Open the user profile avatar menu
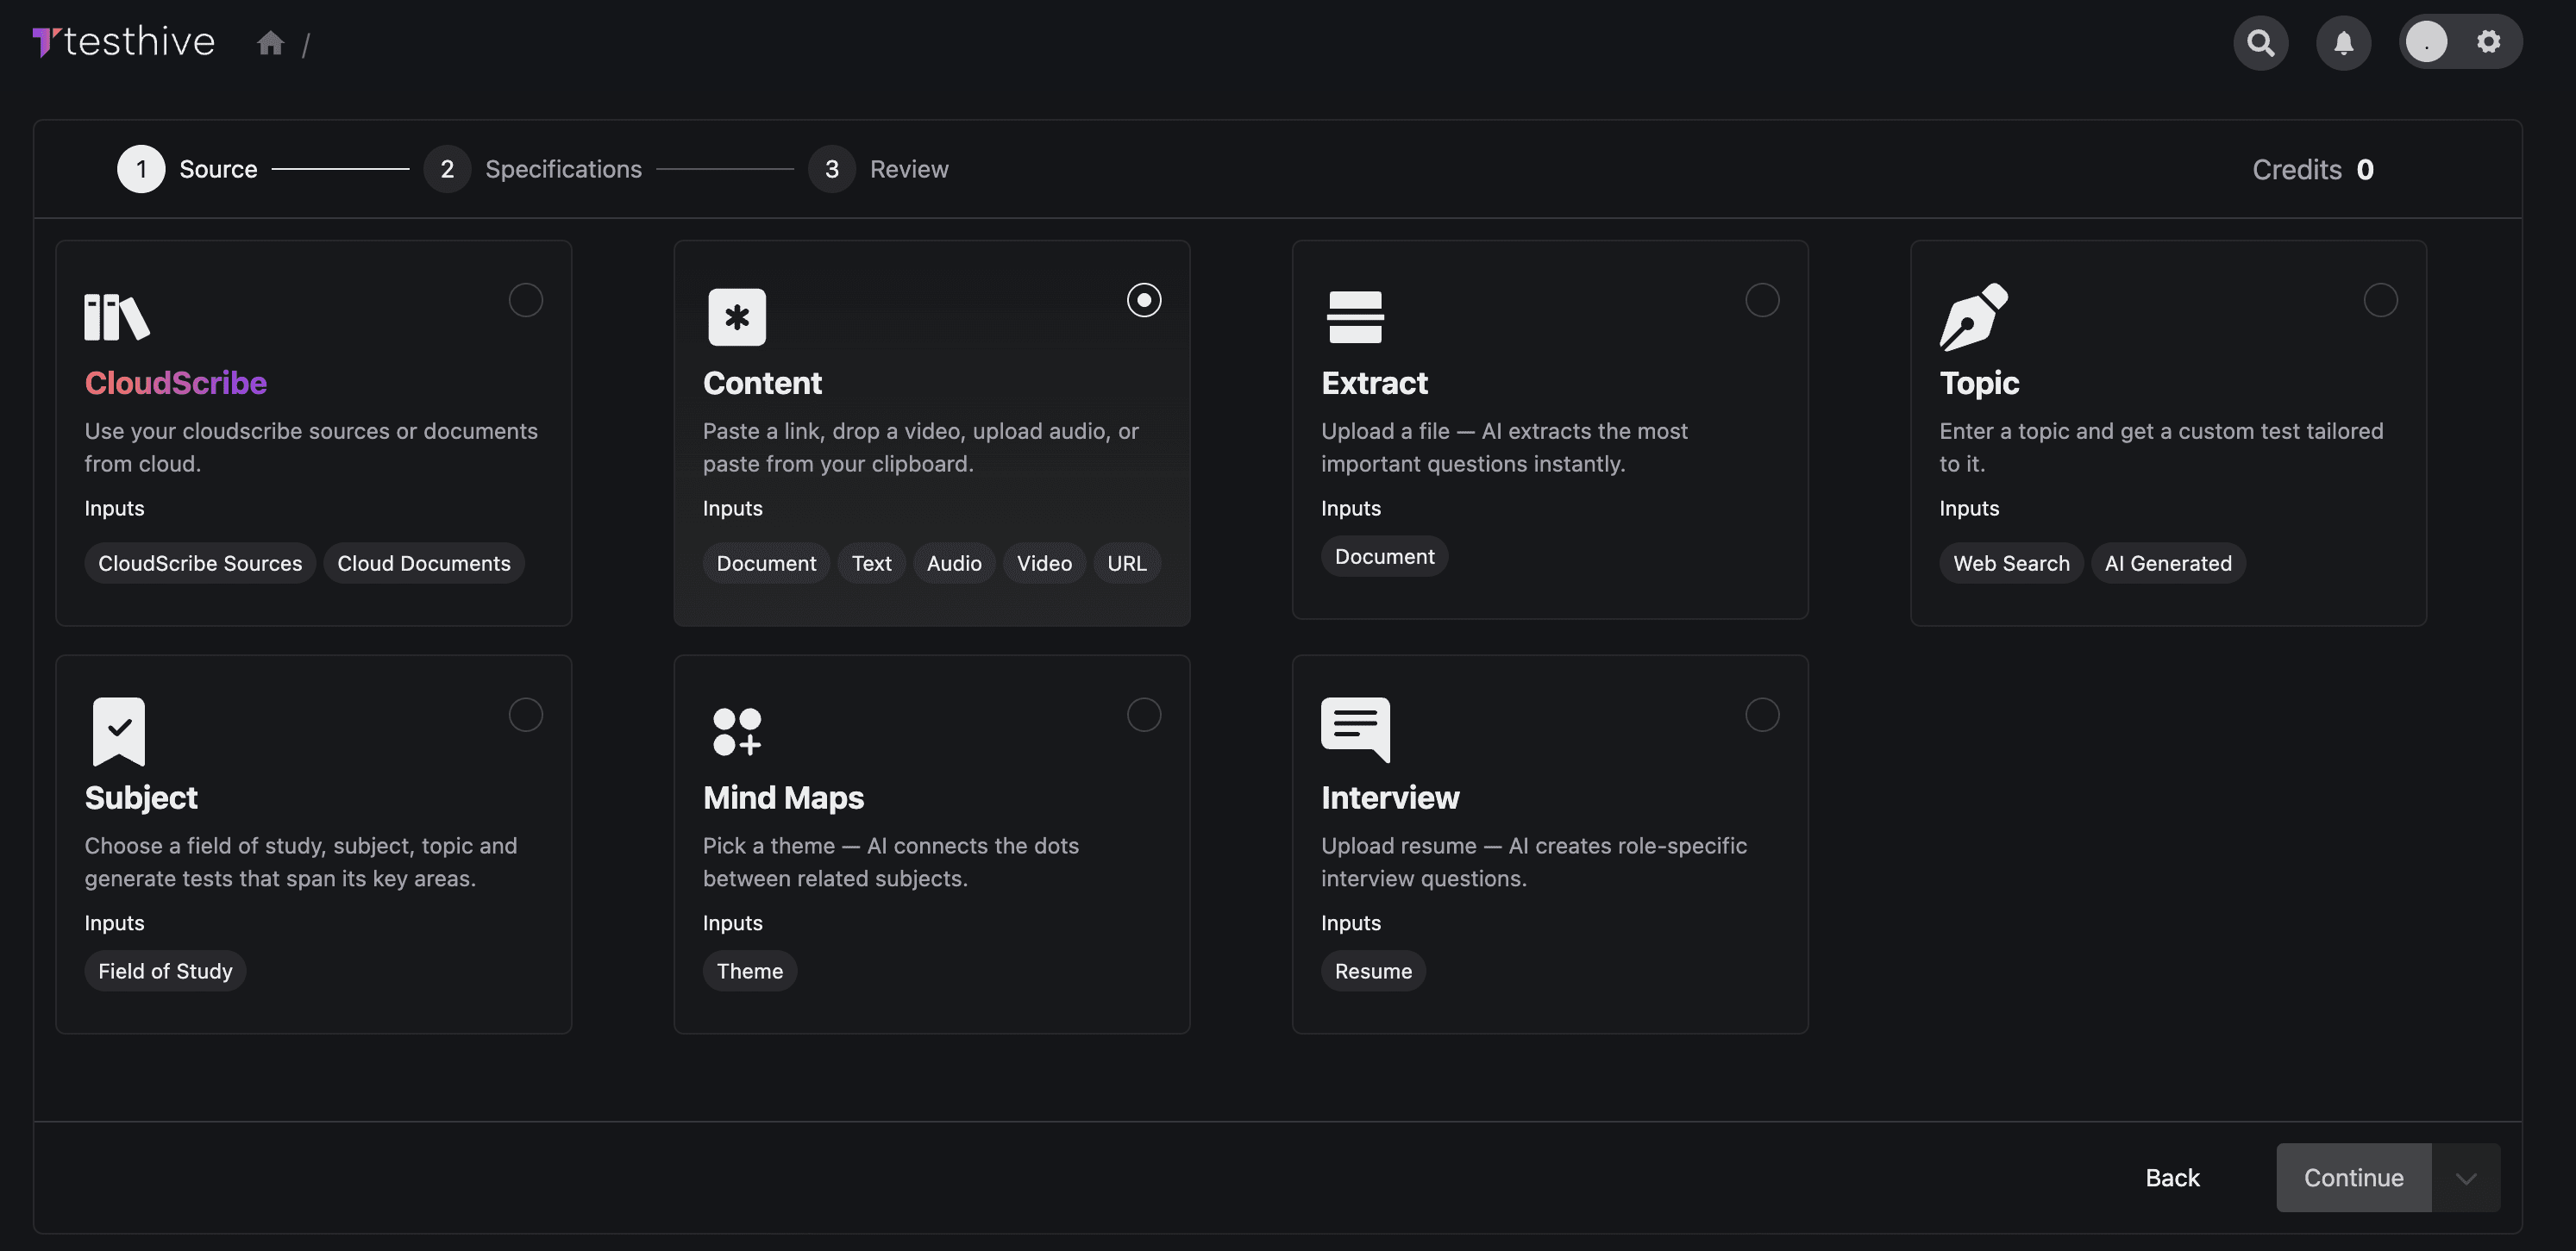Image resolution: width=2576 pixels, height=1251 pixels. point(2426,42)
